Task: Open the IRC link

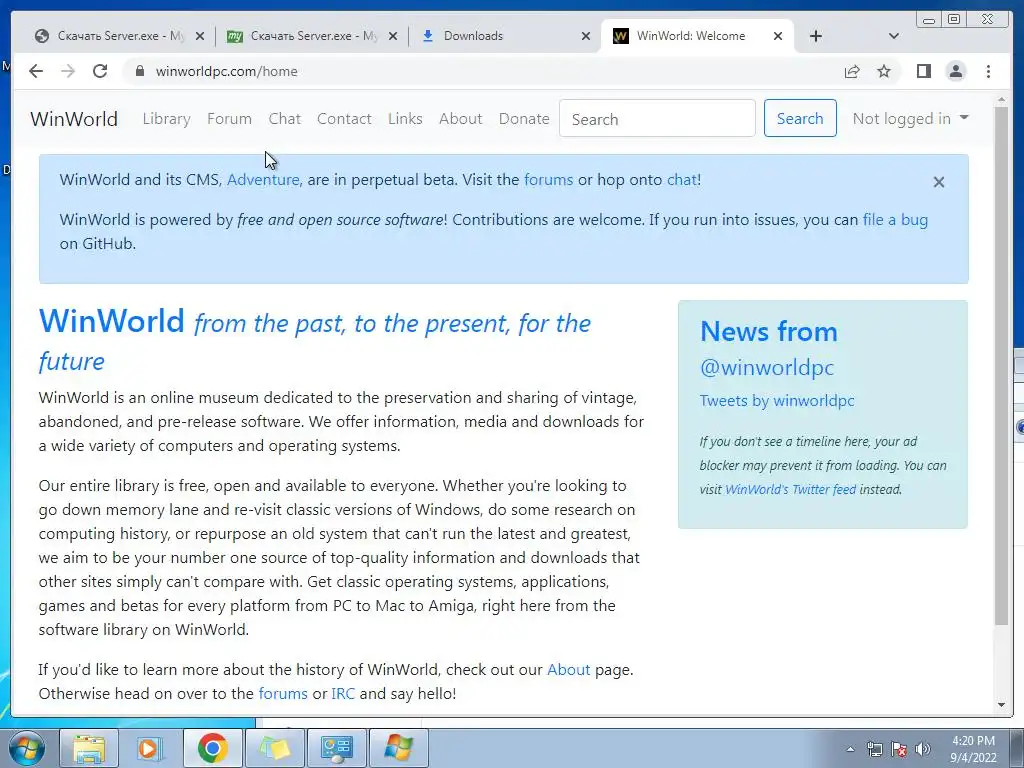Action: coord(343,694)
